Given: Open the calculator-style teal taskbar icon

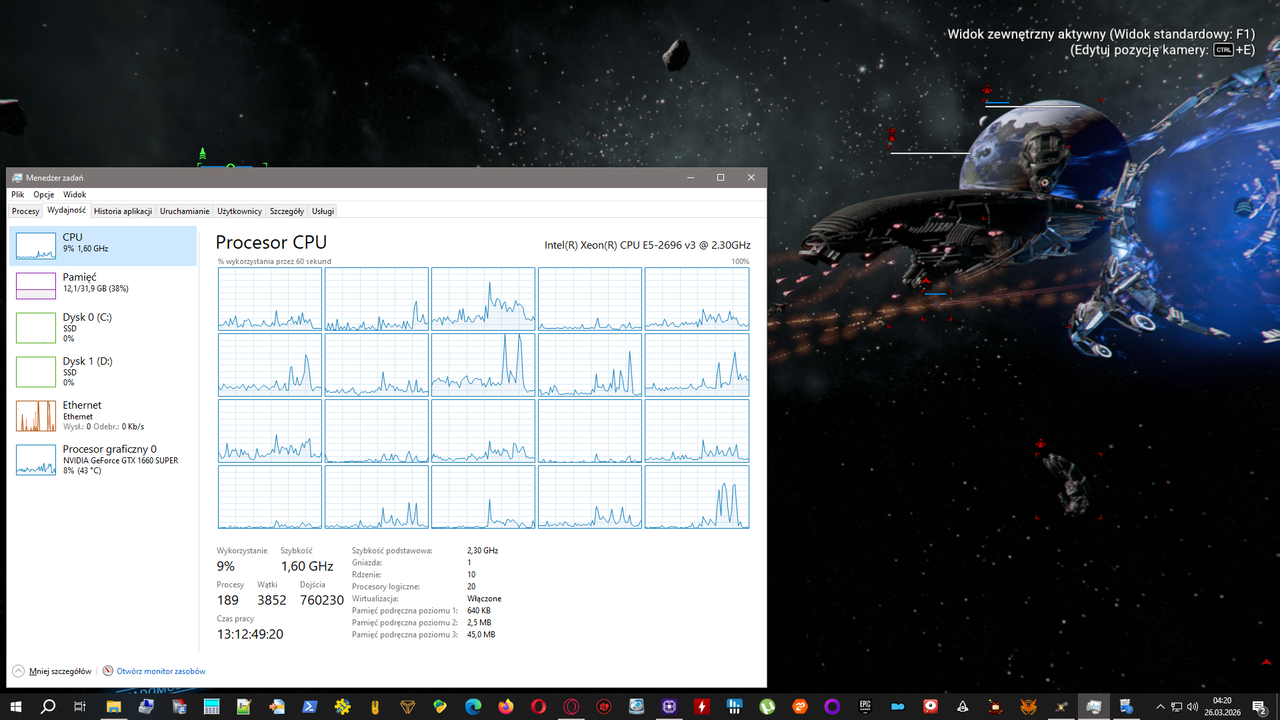Looking at the screenshot, I should click(212, 706).
